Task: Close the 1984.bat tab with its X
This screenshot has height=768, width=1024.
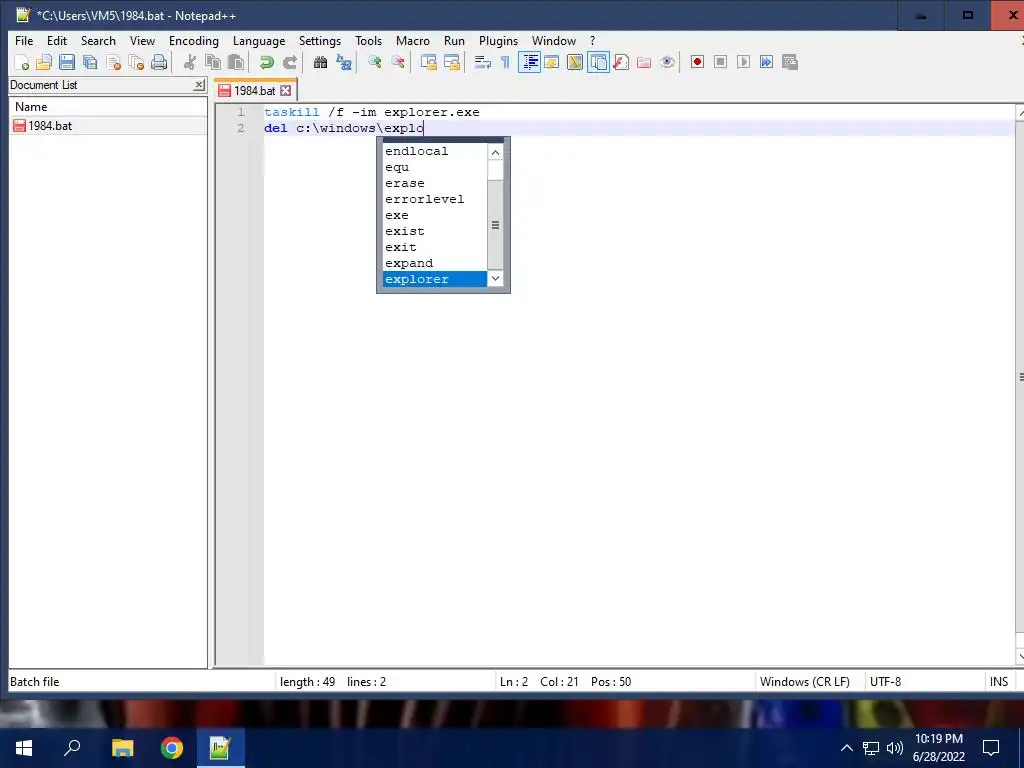Action: pyautogui.click(x=285, y=91)
